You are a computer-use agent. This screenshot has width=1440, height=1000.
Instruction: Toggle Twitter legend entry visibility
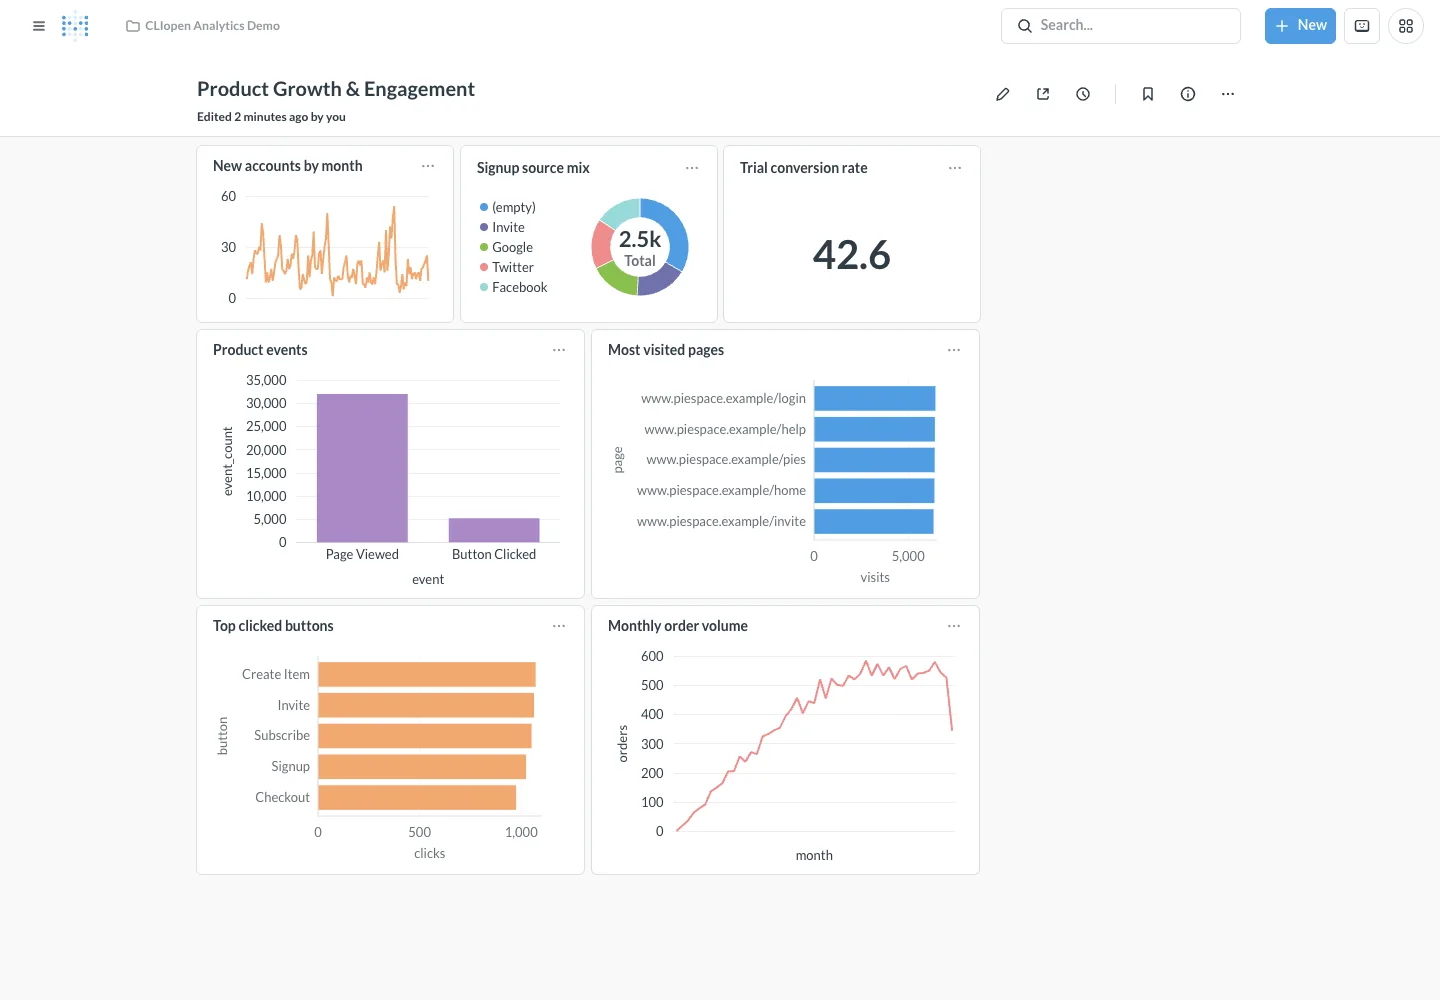[x=507, y=267]
